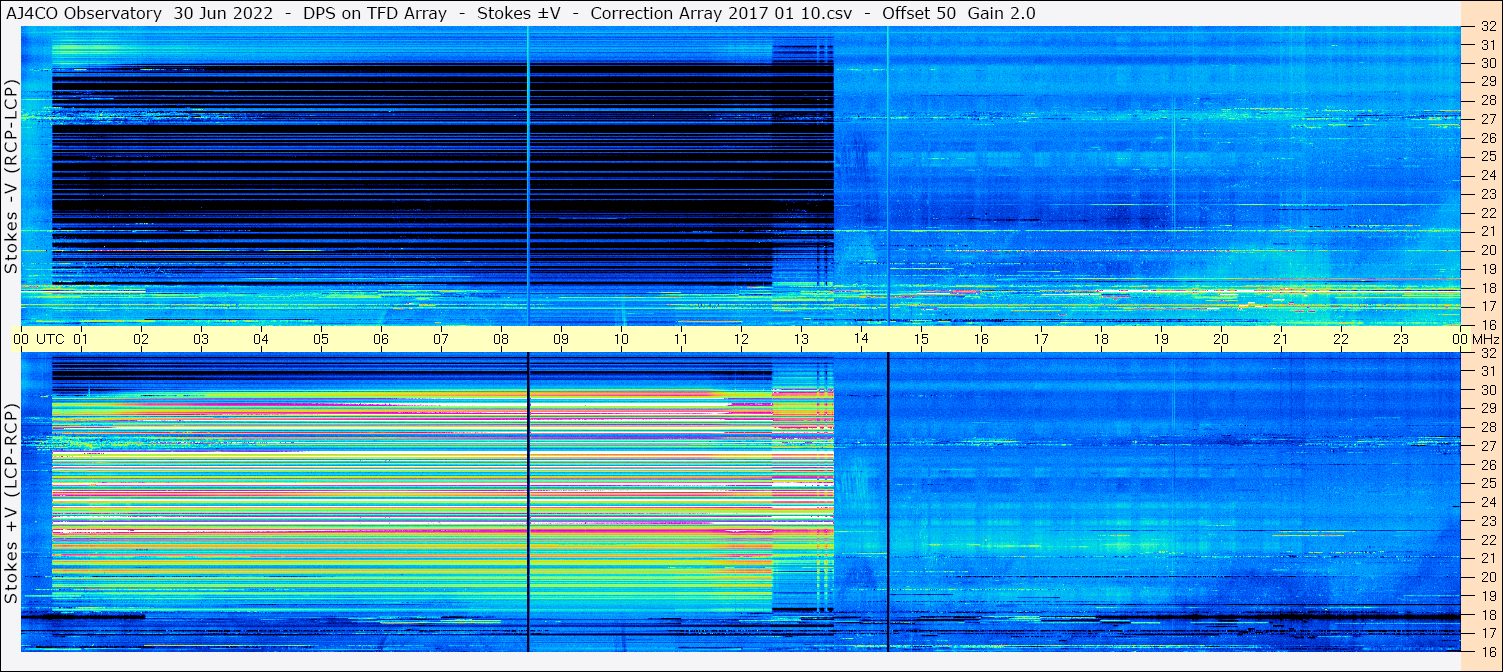The width and height of the screenshot is (1503, 672).
Task: Click the 'Gain 2.0' value in the header
Action: point(1002,13)
